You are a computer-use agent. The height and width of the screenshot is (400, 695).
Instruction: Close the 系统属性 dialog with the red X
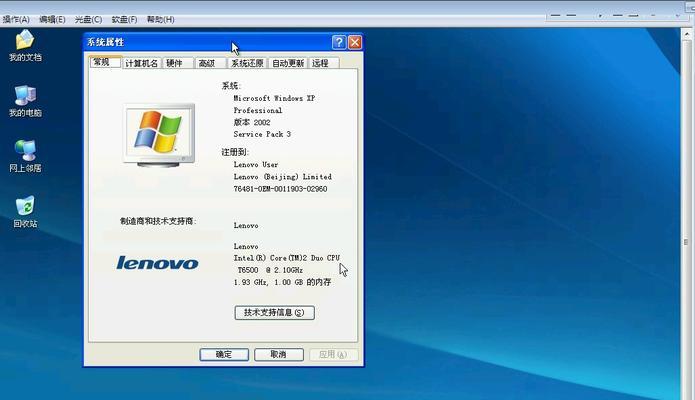point(355,42)
